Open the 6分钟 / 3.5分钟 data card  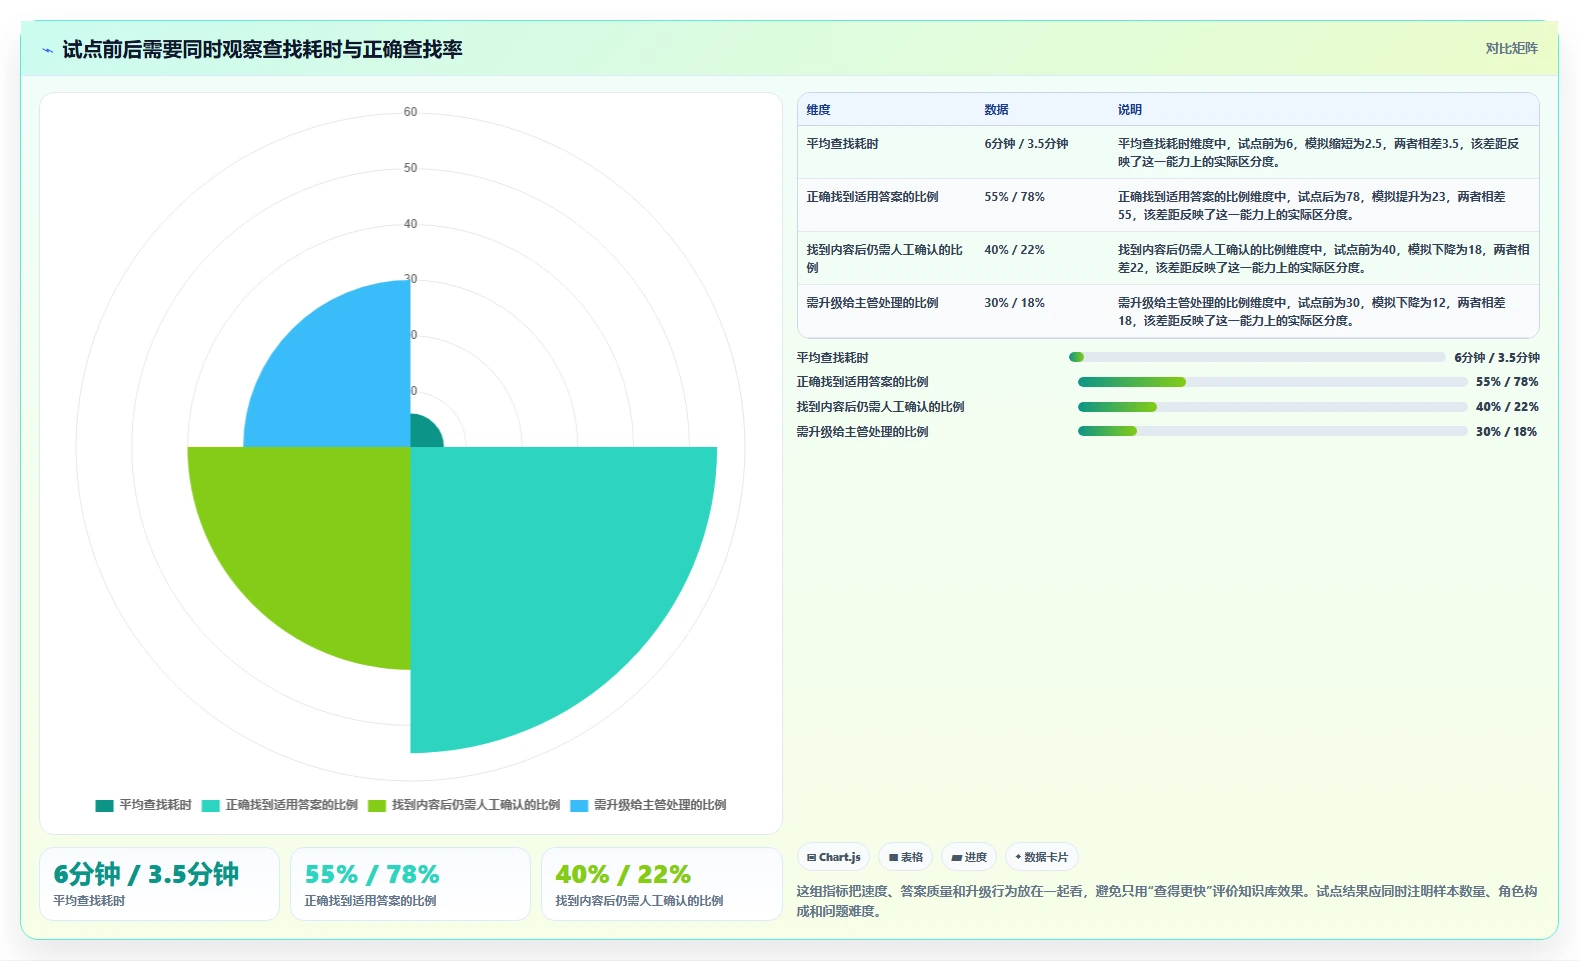159,884
